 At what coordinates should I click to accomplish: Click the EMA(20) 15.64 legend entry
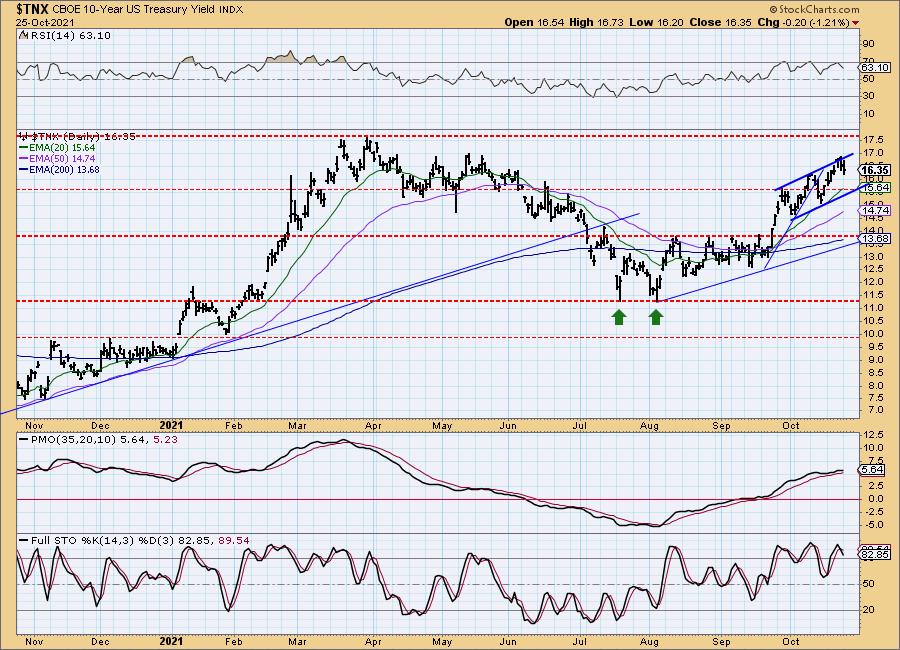point(57,148)
